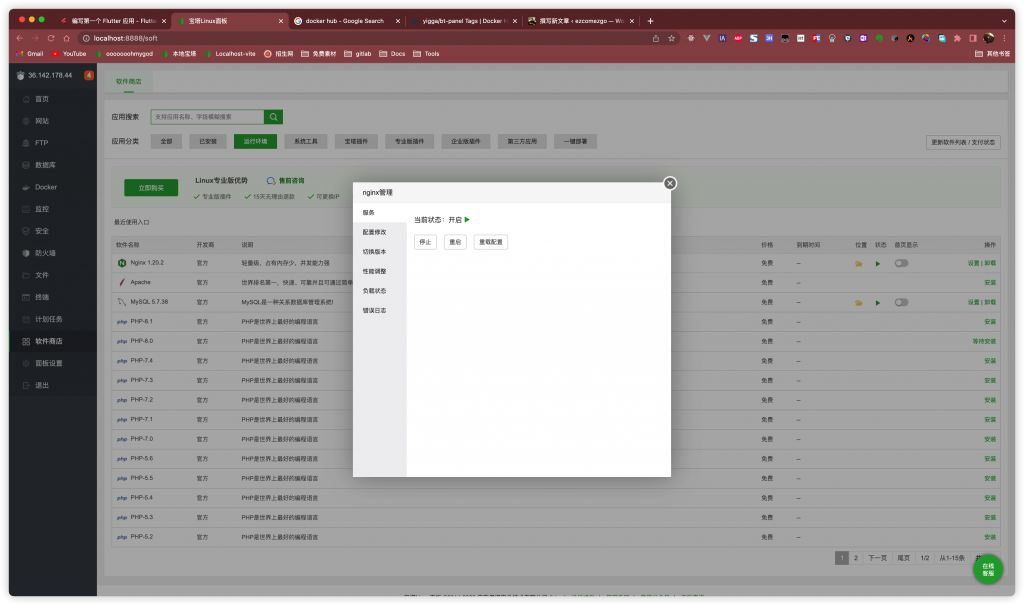The image size is (1024, 605).
Task: Select the 系统工具 category filter
Action: tap(305, 142)
